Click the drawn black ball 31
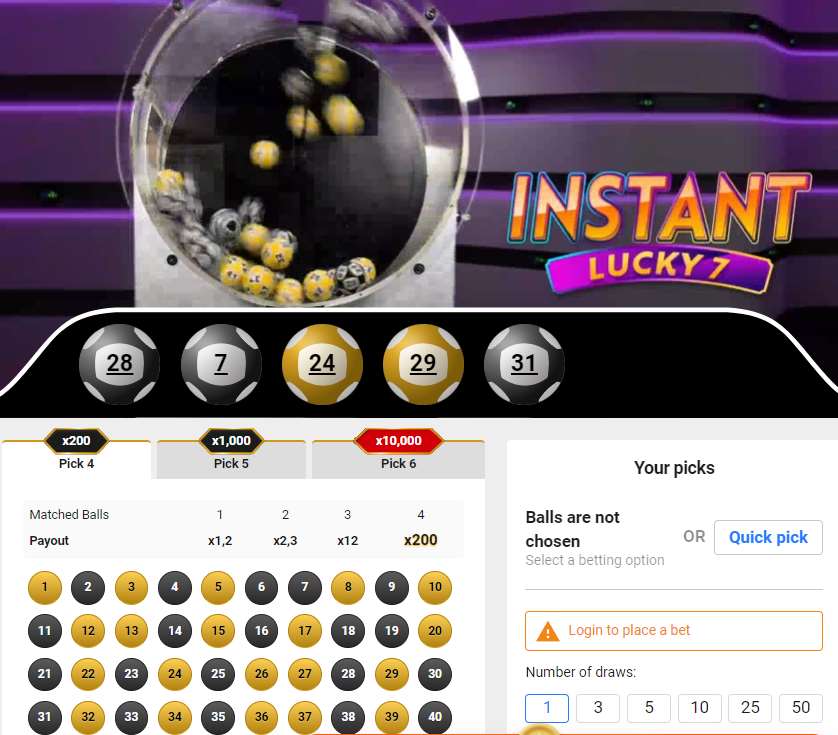The height and width of the screenshot is (735, 838). tap(524, 364)
